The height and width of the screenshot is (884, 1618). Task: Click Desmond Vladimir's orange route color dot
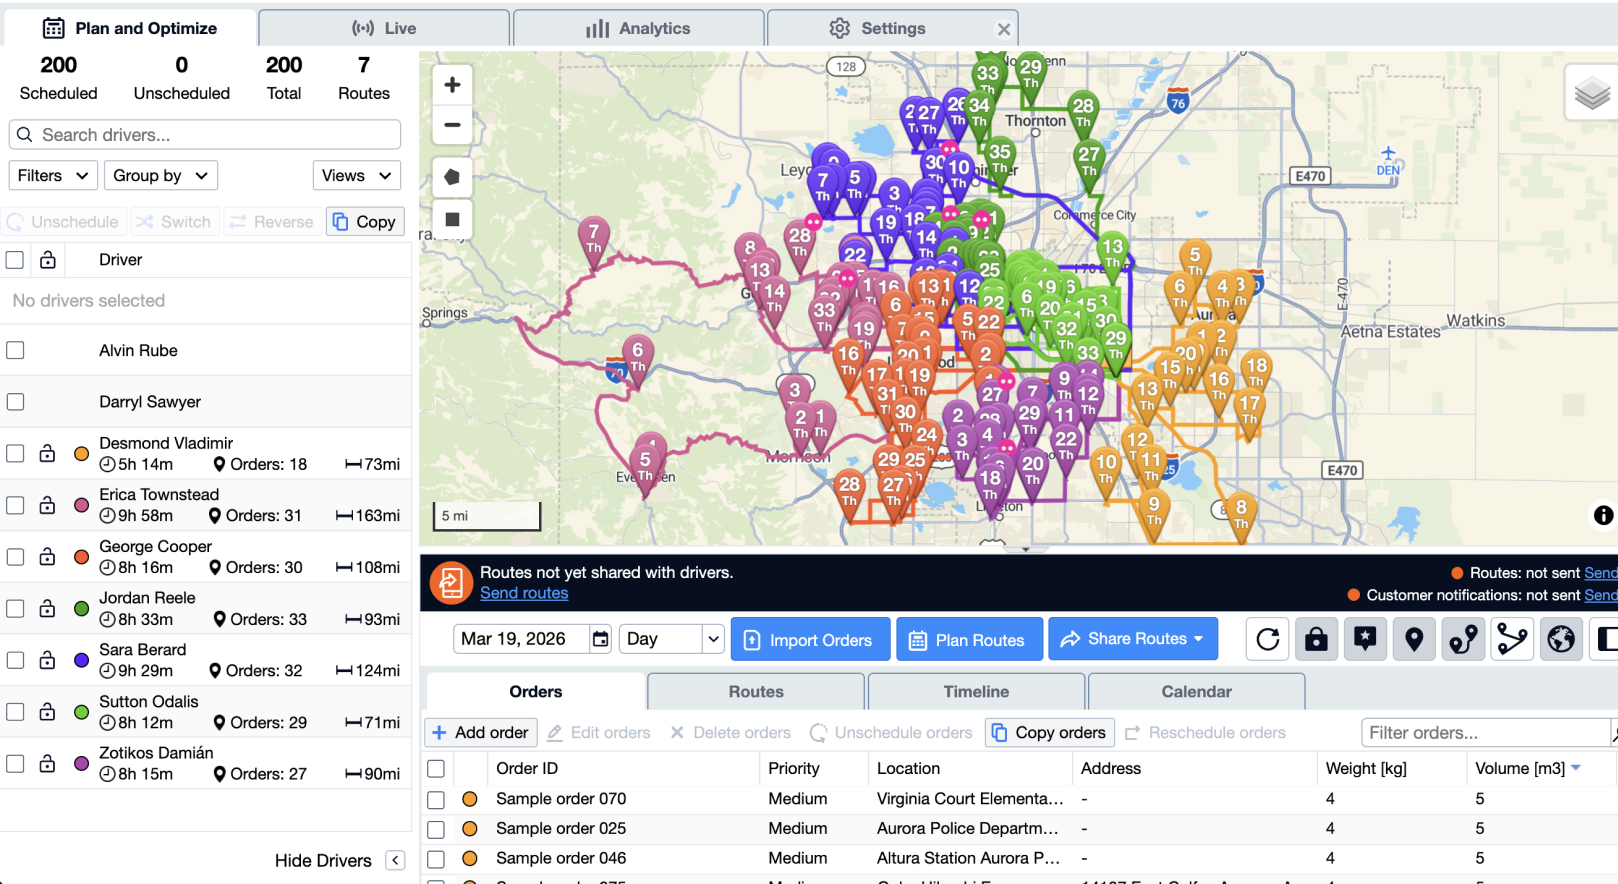pyautogui.click(x=82, y=454)
